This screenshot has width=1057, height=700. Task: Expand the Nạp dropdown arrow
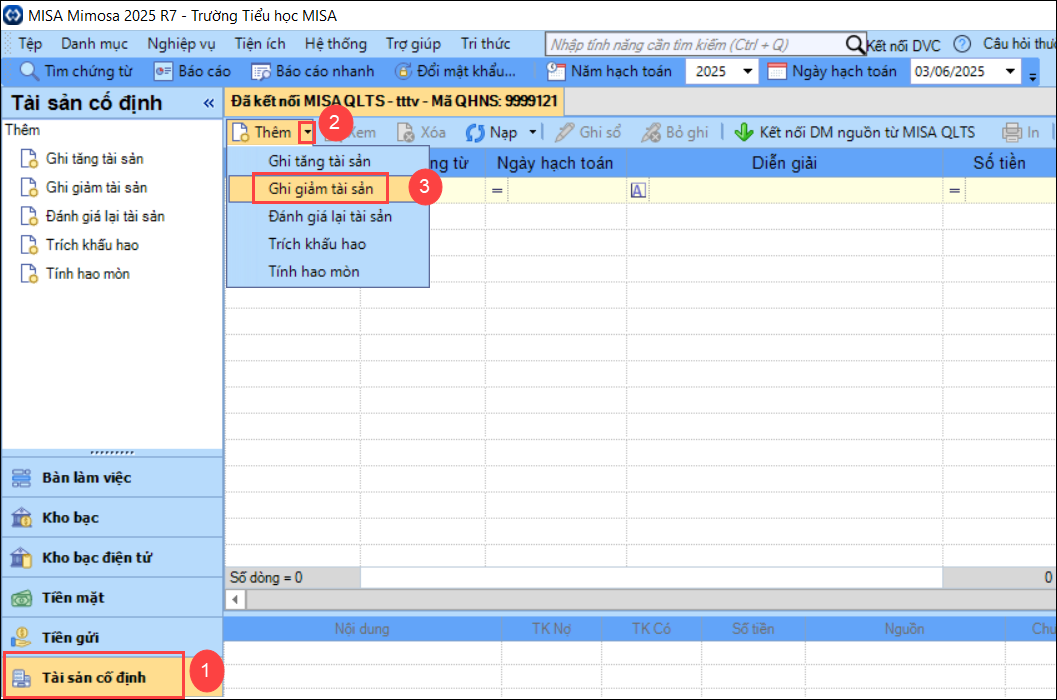click(x=533, y=132)
